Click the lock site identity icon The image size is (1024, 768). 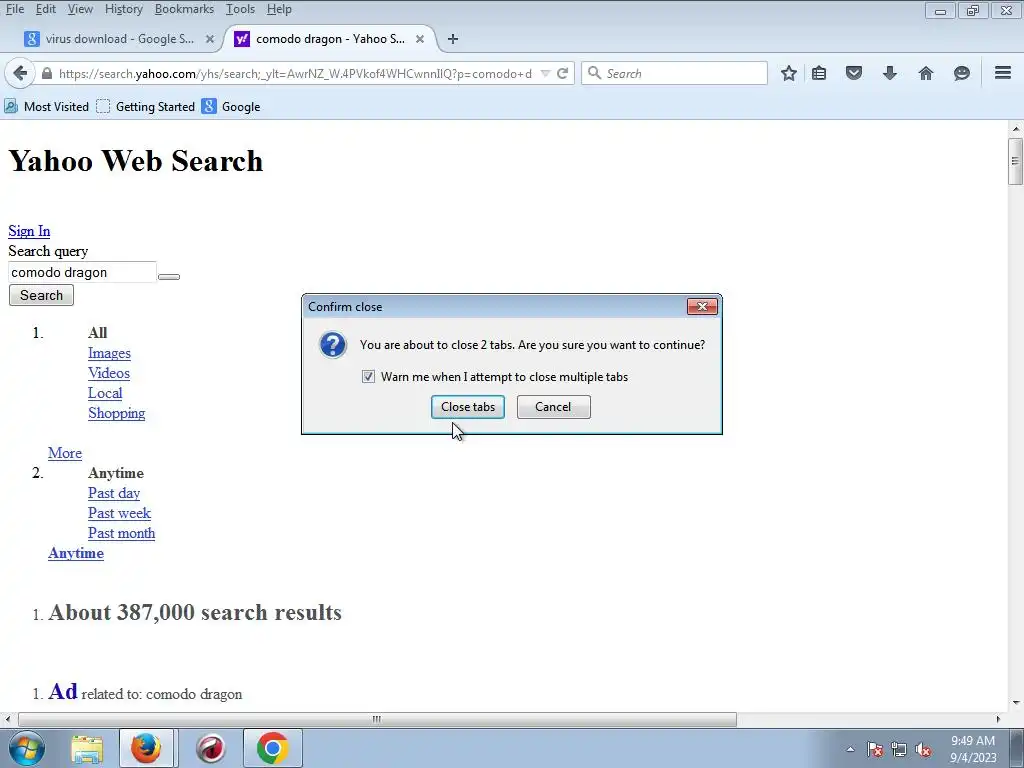[x=46, y=74]
